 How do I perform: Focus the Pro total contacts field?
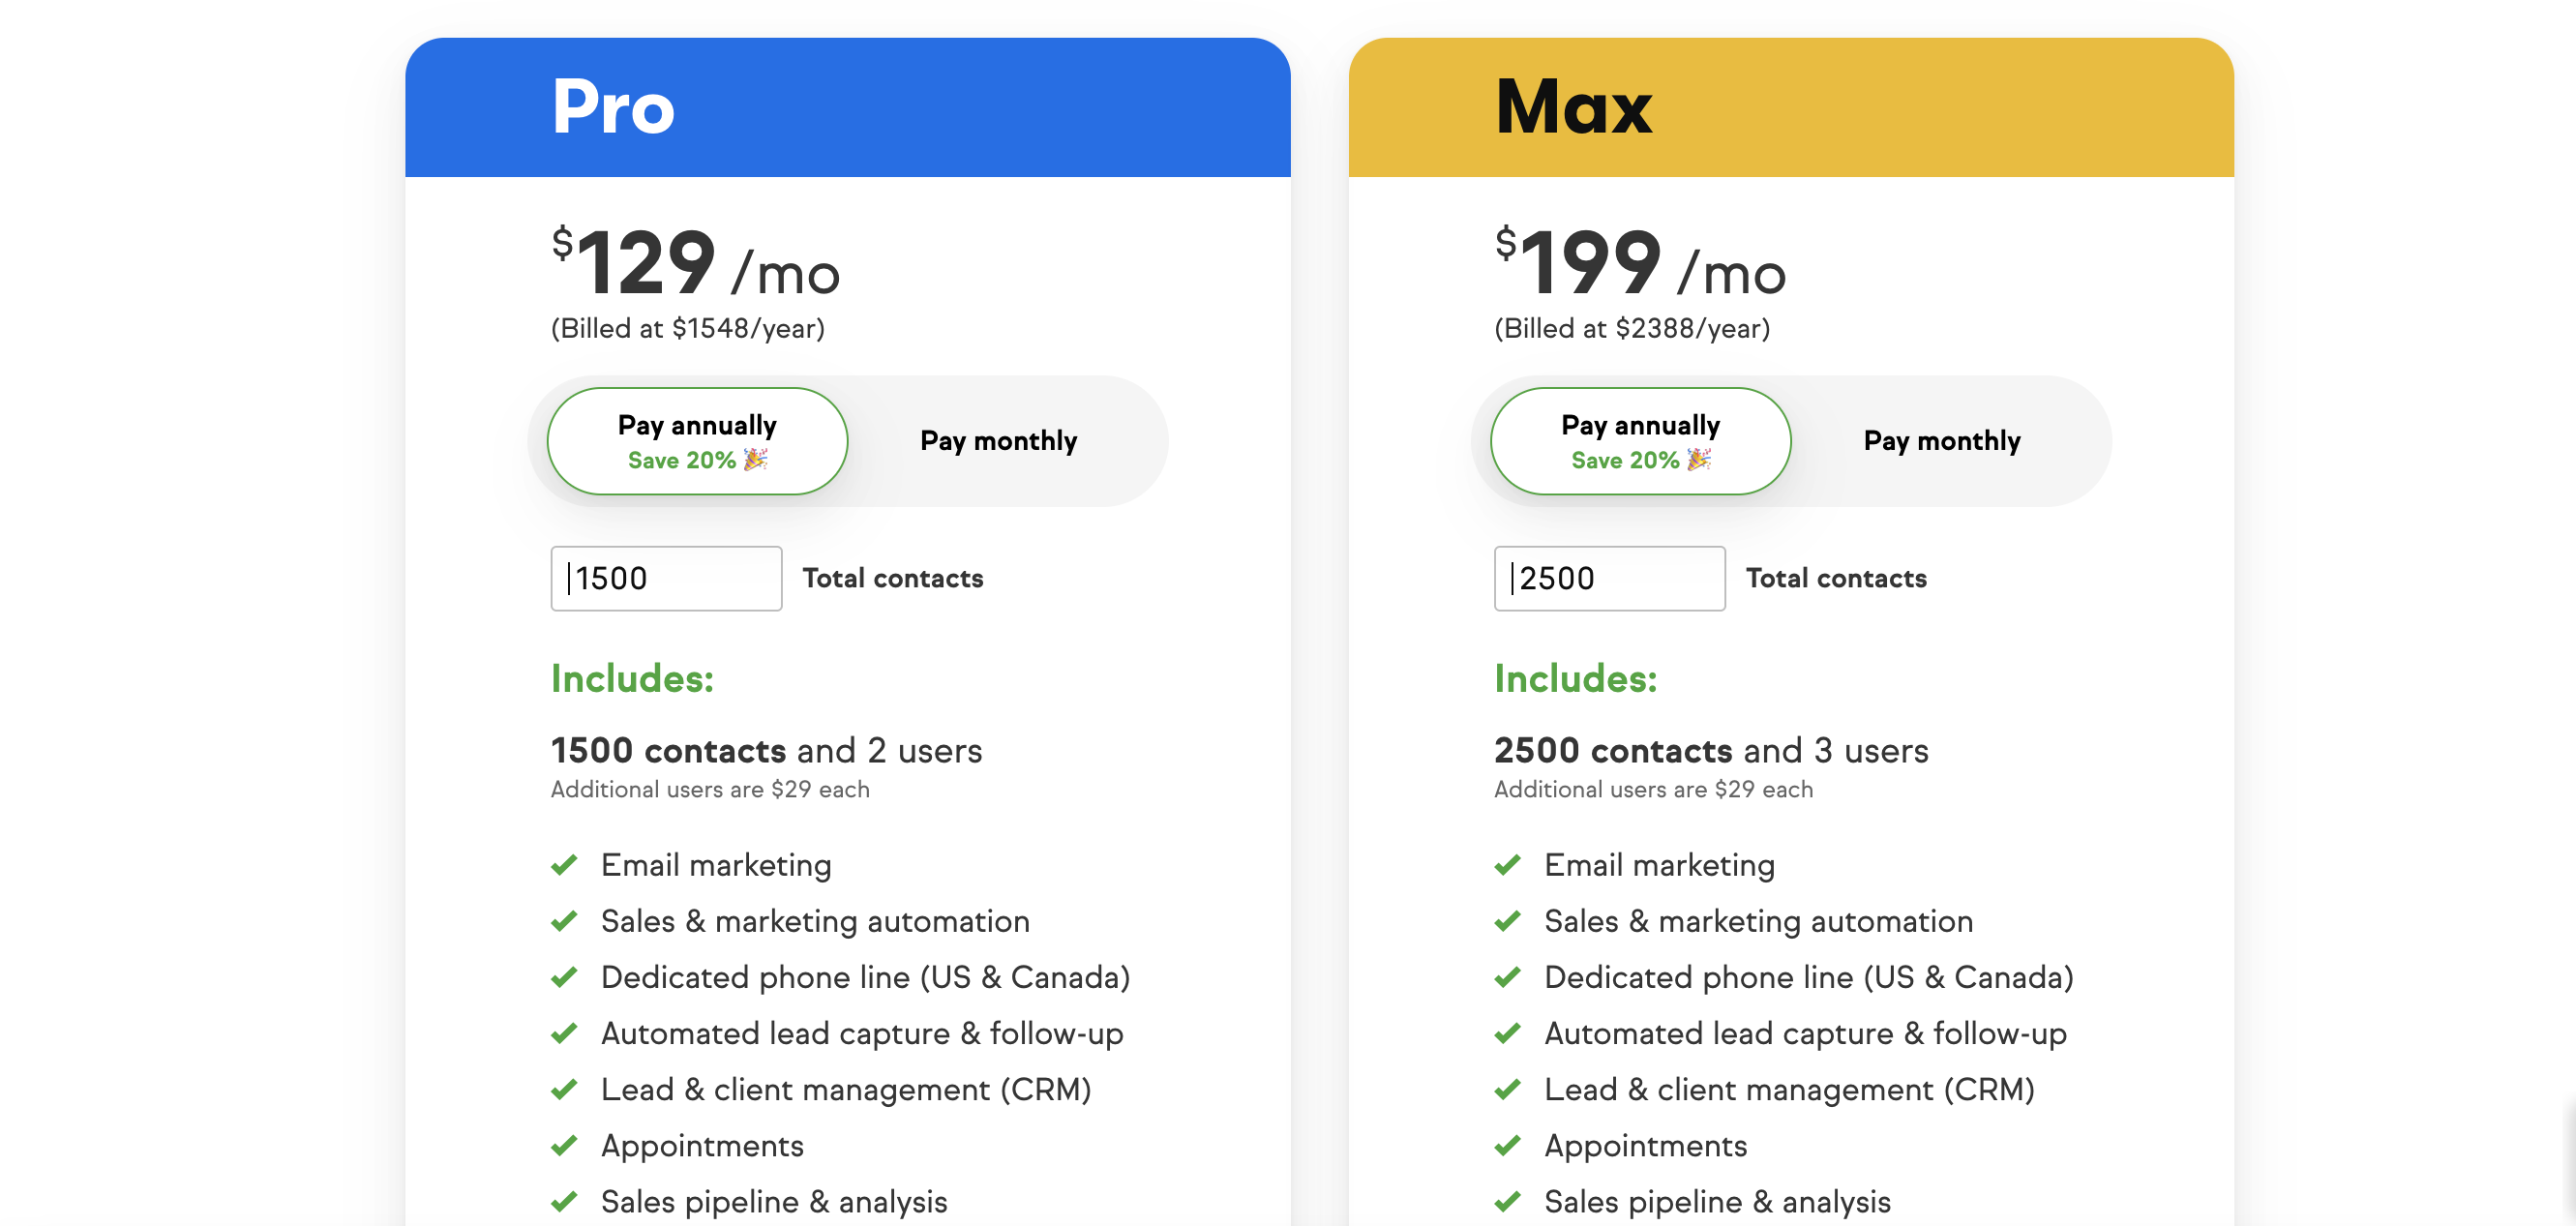coord(666,578)
